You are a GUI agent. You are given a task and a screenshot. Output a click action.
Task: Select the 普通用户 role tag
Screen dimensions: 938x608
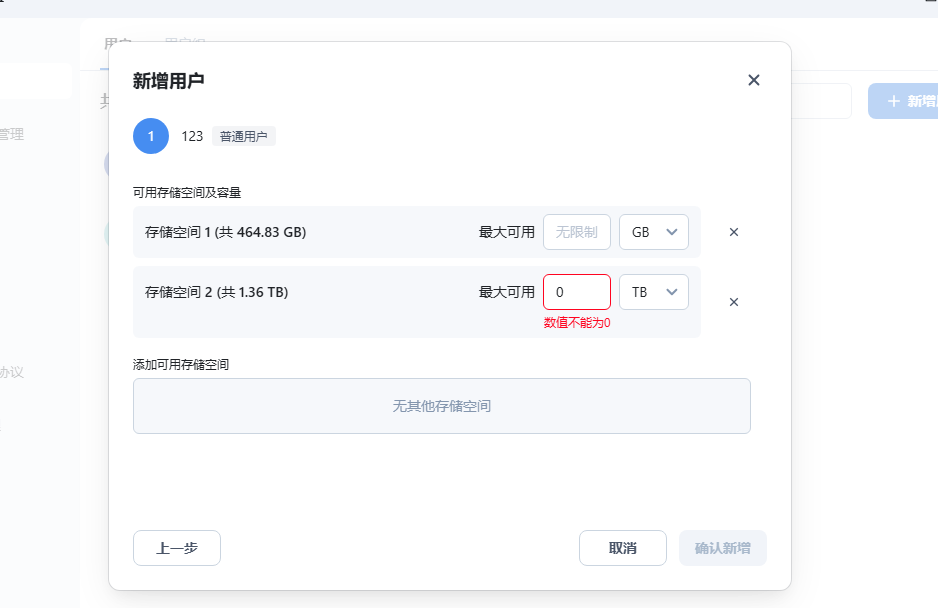coord(243,136)
